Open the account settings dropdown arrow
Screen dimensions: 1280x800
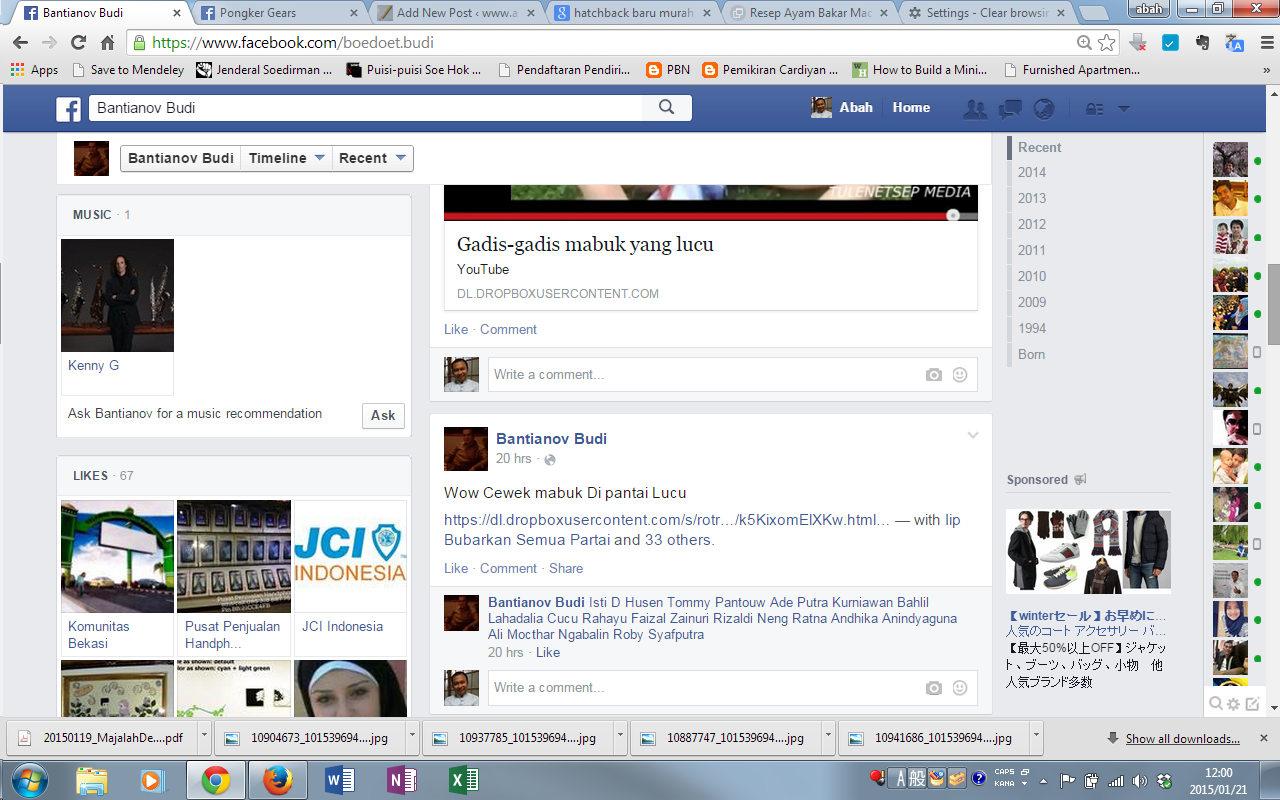point(1123,109)
